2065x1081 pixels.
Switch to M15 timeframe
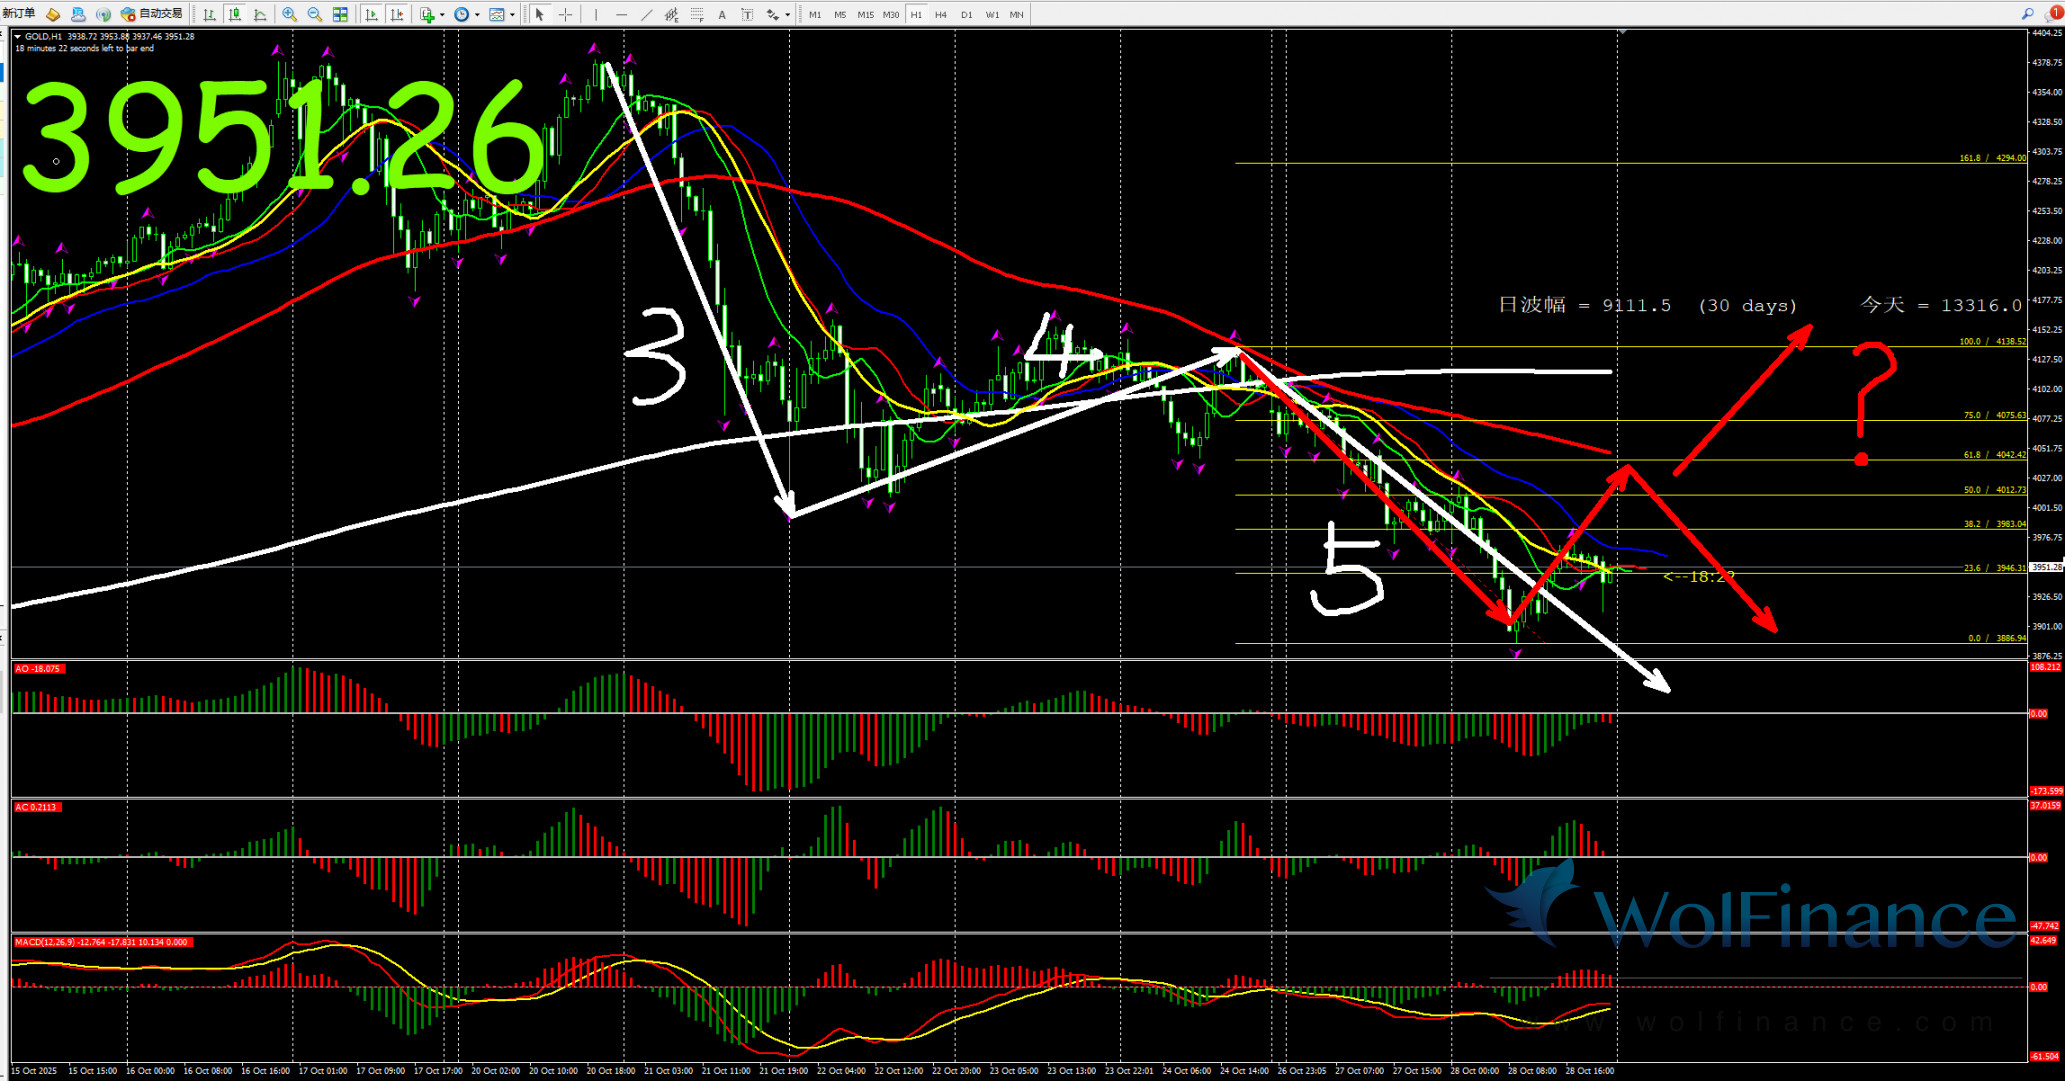click(x=865, y=14)
